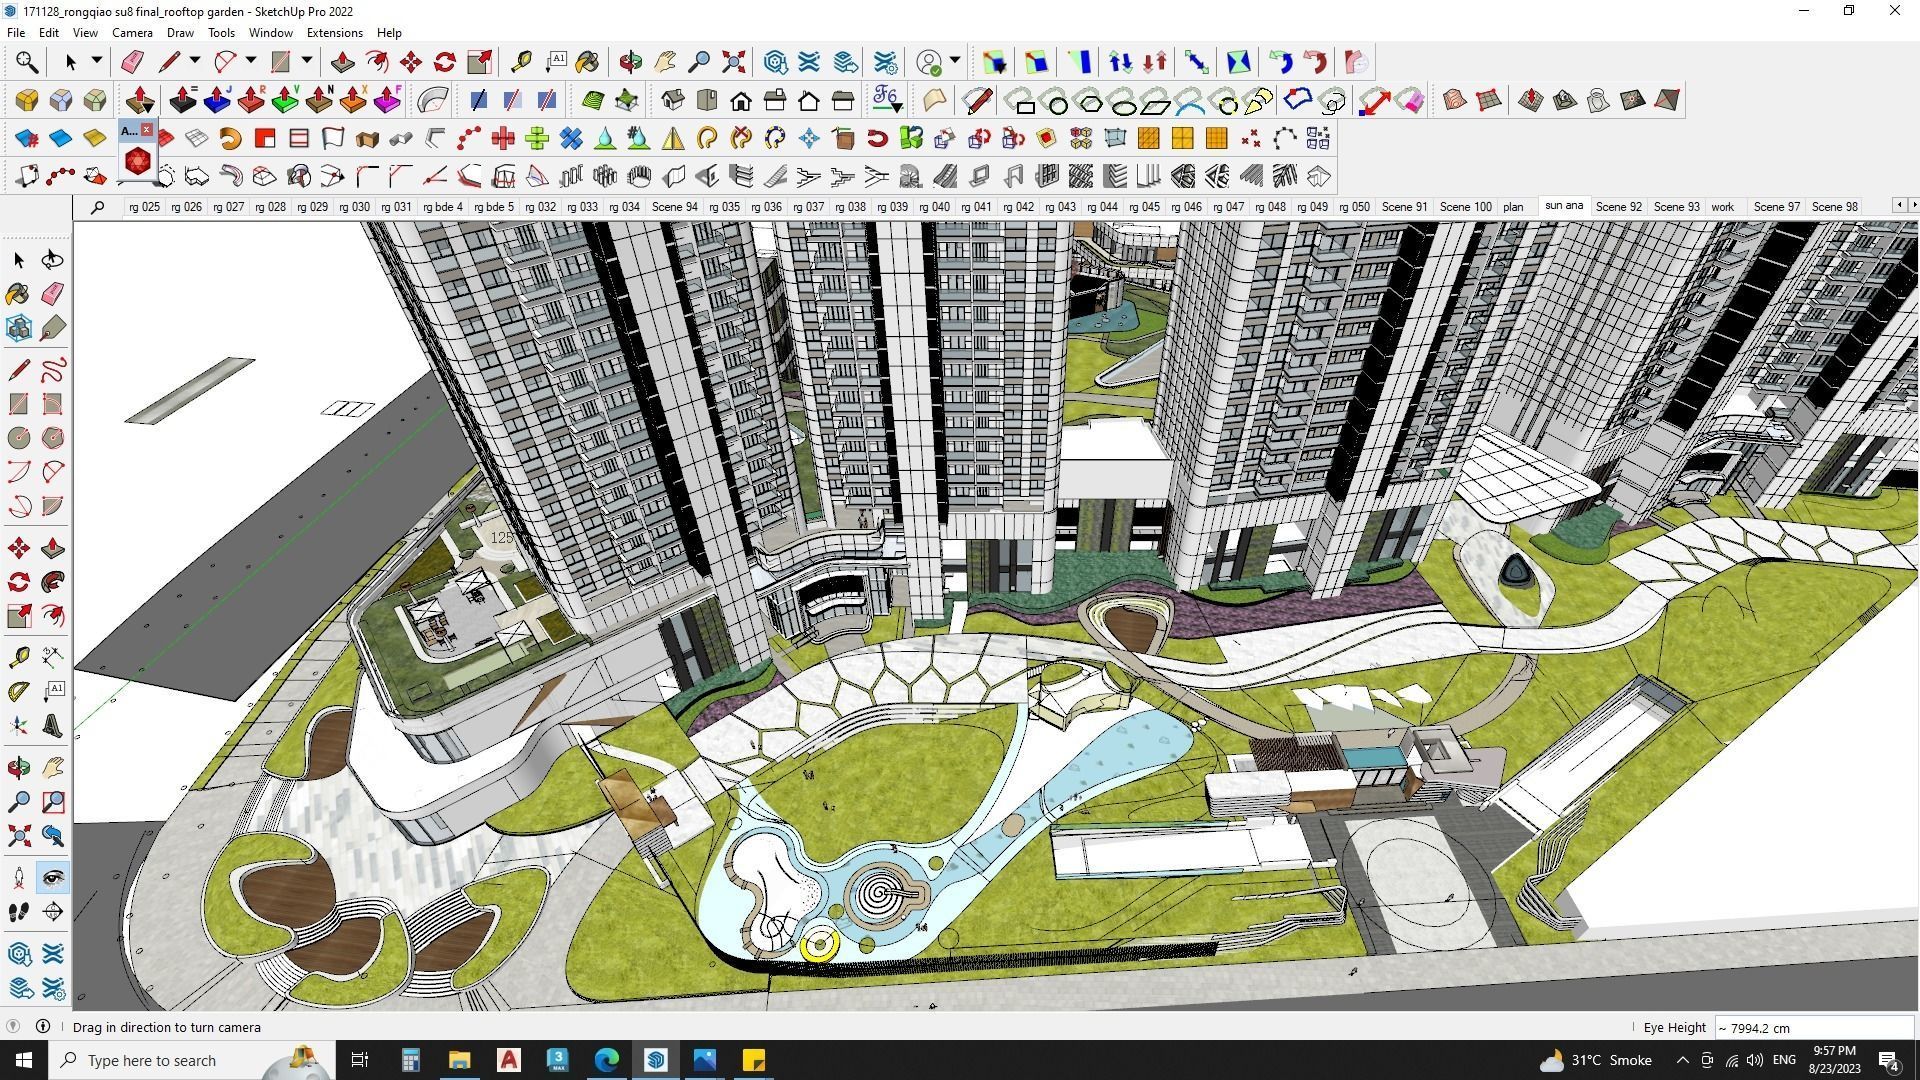This screenshot has width=1920, height=1080.
Task: Click the Eye Height value field
Action: (1813, 1027)
